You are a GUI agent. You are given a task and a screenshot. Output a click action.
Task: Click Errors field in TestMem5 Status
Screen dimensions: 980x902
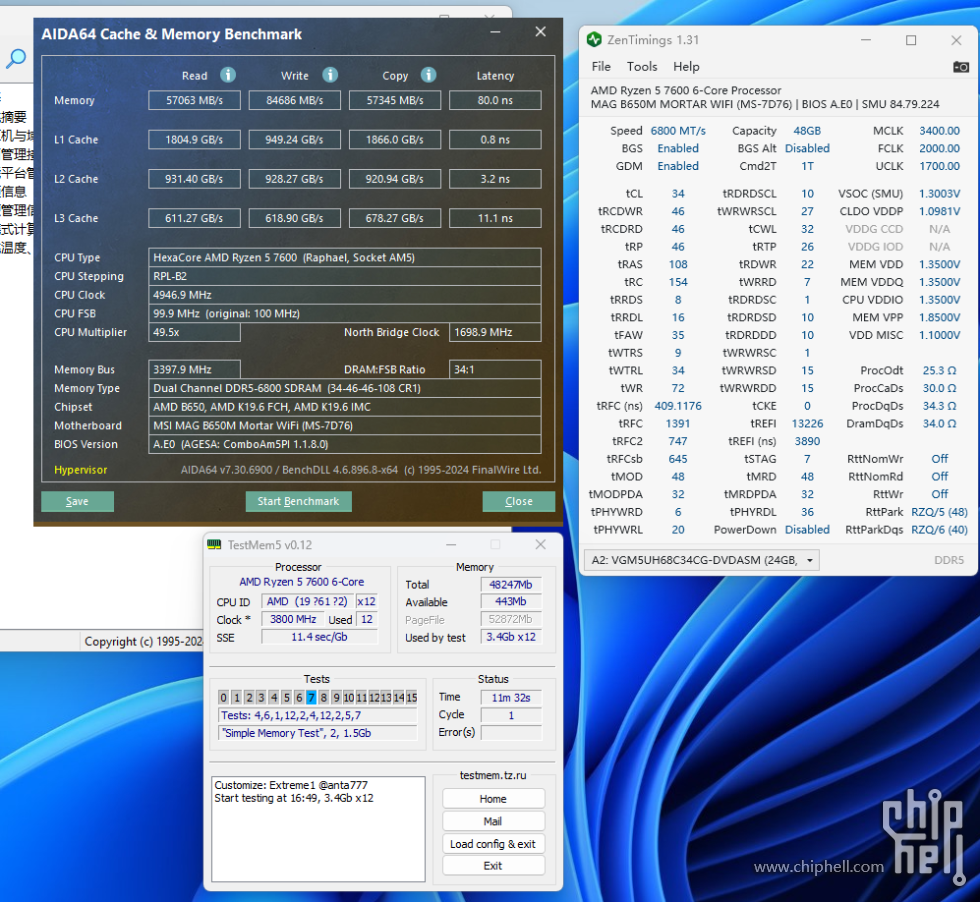pos(511,732)
